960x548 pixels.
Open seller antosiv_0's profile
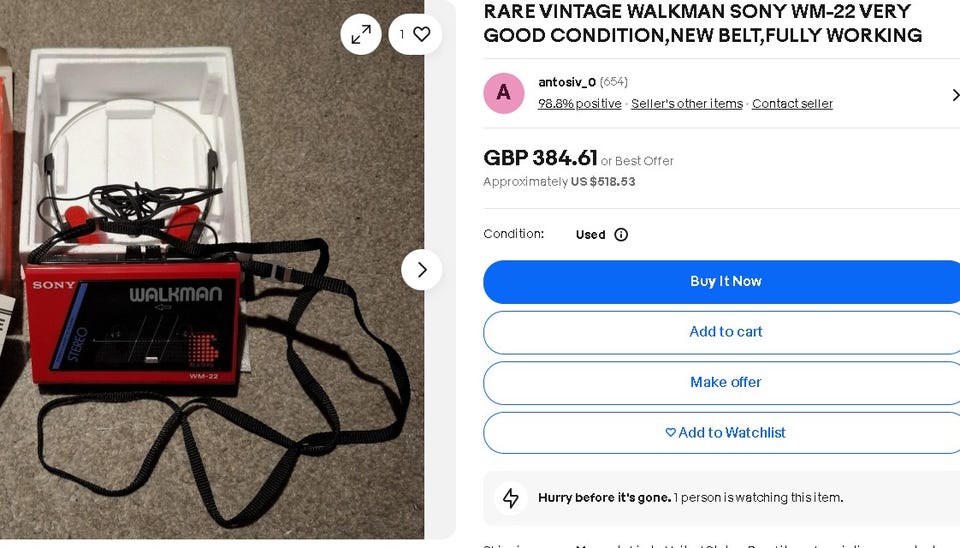[x=567, y=82]
